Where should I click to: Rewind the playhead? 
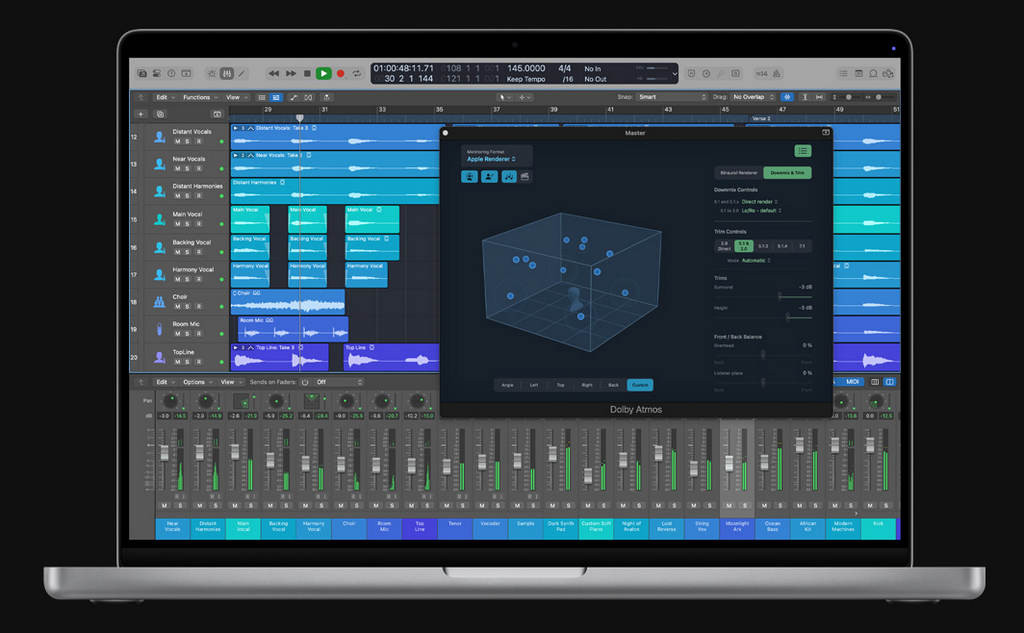(274, 74)
